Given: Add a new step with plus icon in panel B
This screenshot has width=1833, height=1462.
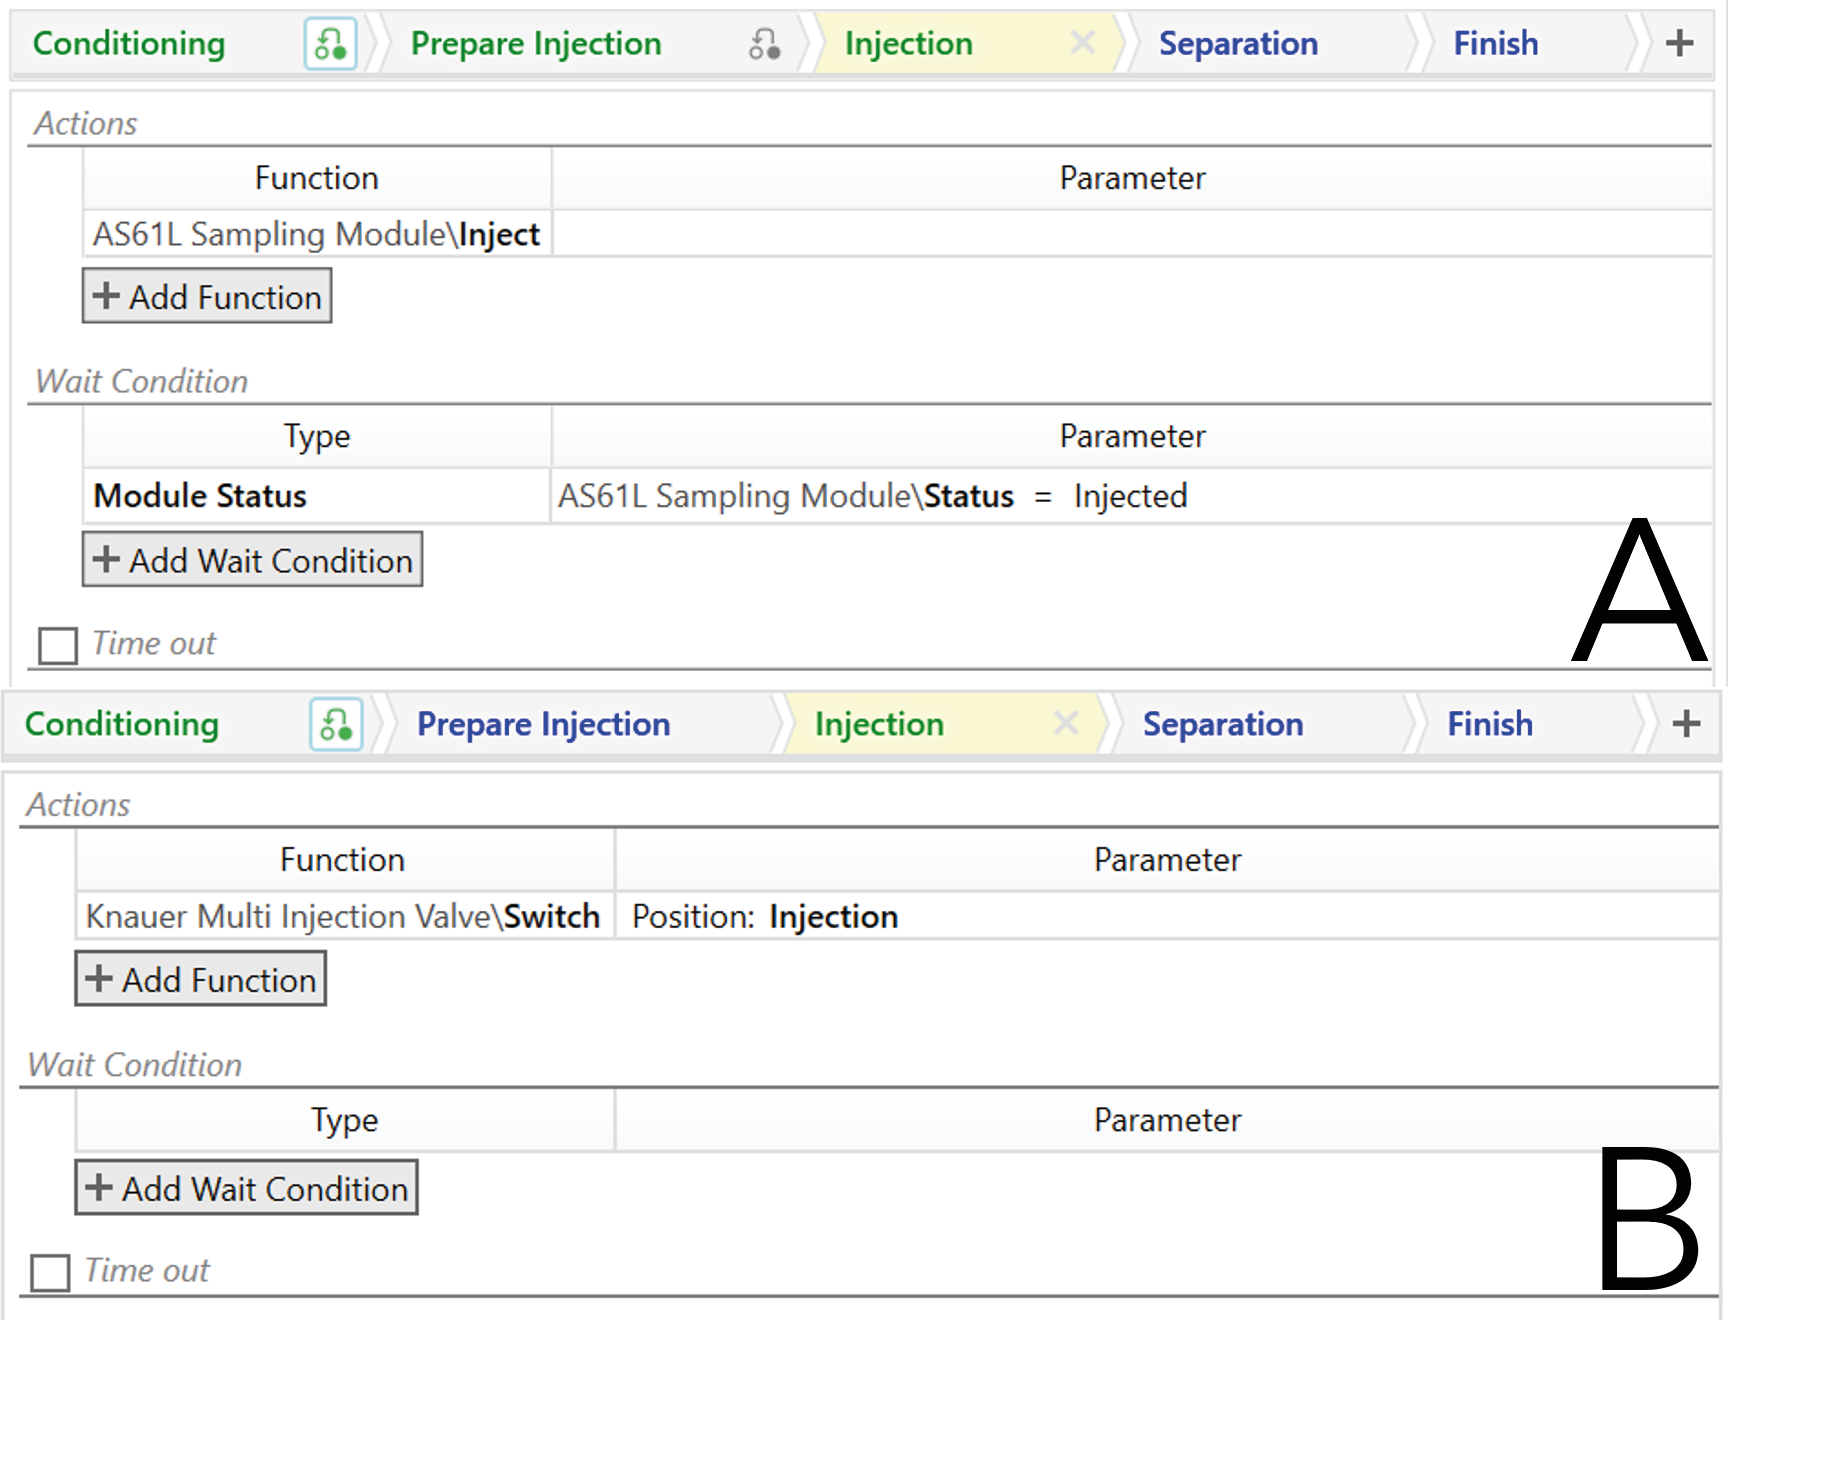Looking at the screenshot, I should [x=1686, y=724].
